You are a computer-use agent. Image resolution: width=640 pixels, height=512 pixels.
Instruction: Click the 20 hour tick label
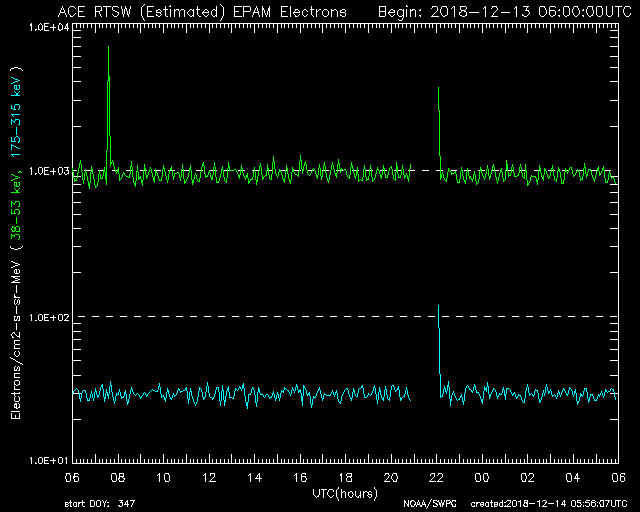391,477
